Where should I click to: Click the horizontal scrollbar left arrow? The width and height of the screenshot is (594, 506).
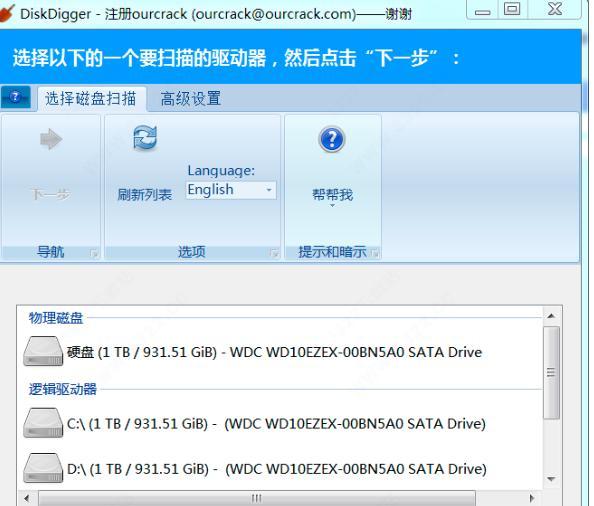27,498
